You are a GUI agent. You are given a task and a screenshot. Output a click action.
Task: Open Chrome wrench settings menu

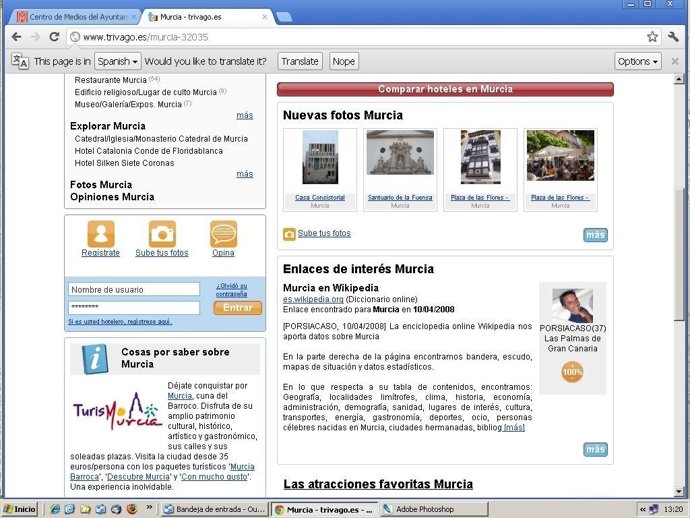click(673, 37)
